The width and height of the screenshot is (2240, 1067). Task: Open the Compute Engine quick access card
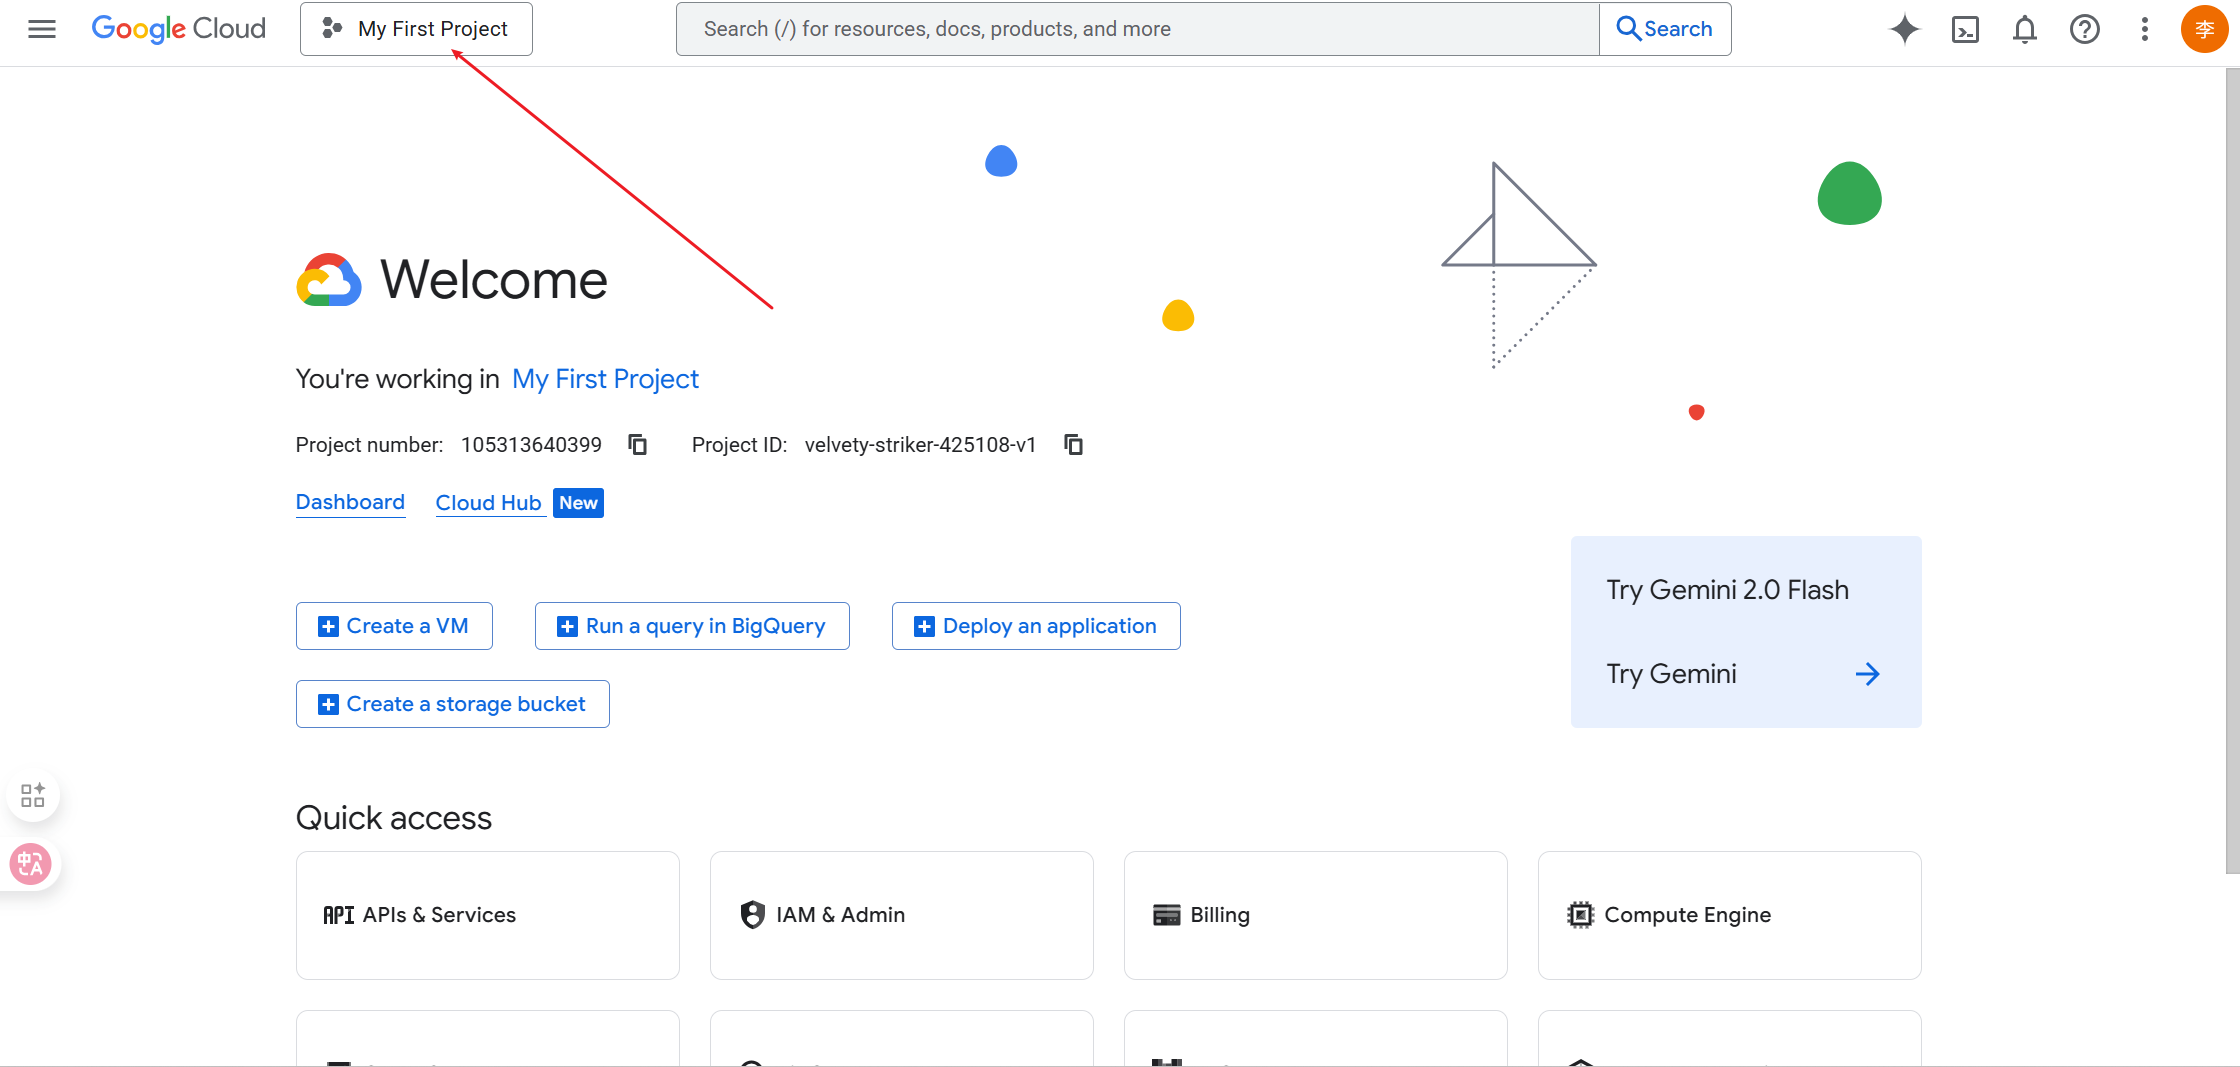(1729, 915)
